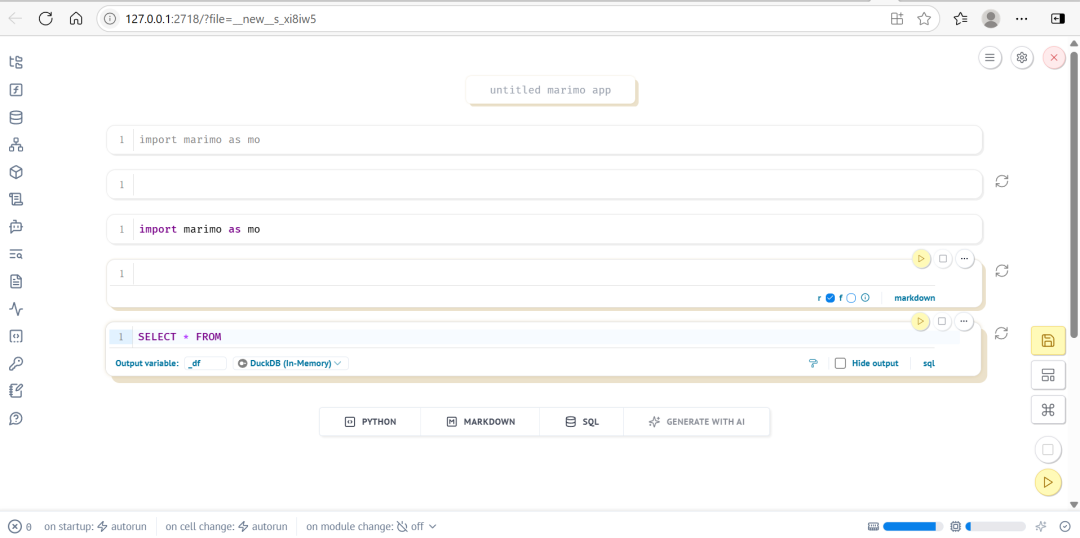This screenshot has width=1080, height=538.
Task: Toggle app view layout icon below save
Action: (x=1048, y=375)
